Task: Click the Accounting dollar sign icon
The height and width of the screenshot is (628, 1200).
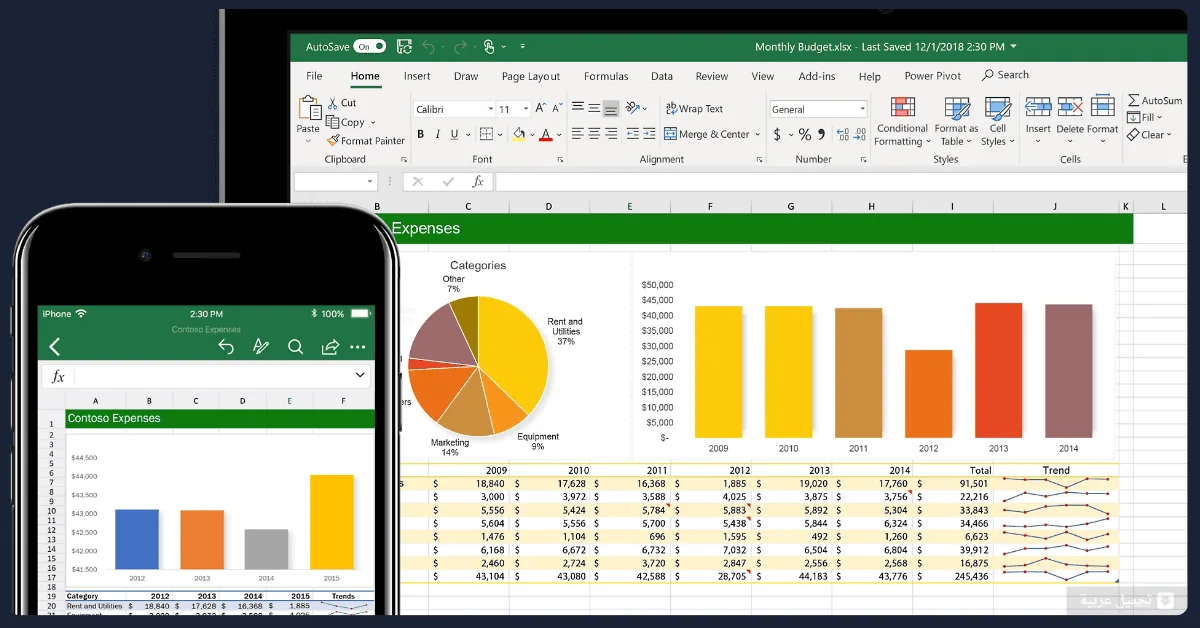Action: 777,134
